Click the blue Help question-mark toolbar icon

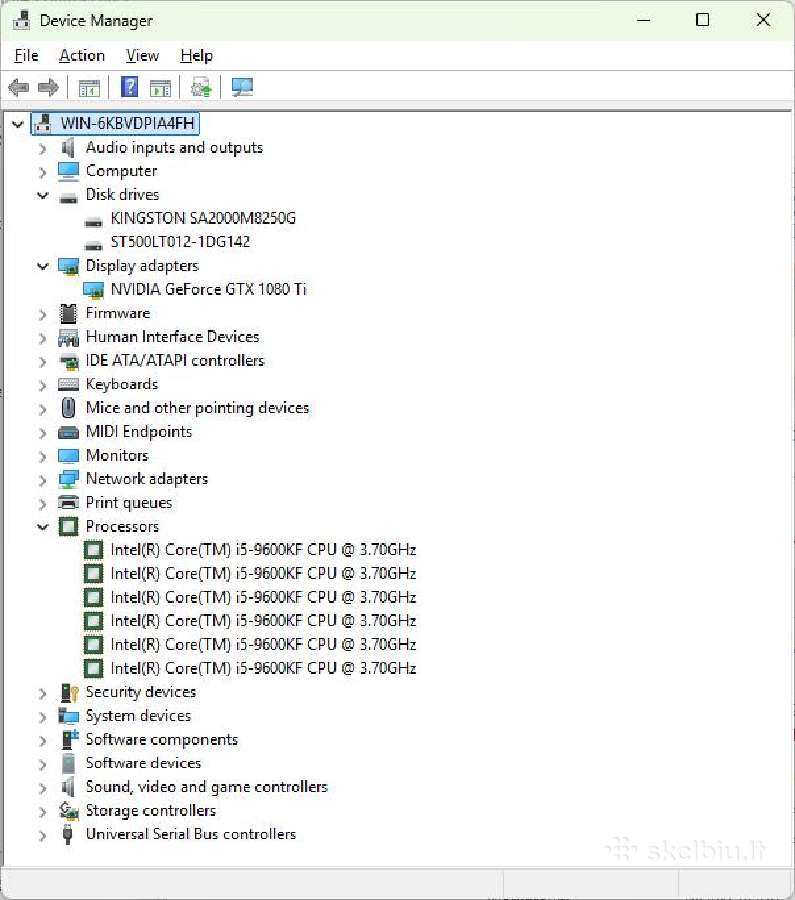point(130,87)
